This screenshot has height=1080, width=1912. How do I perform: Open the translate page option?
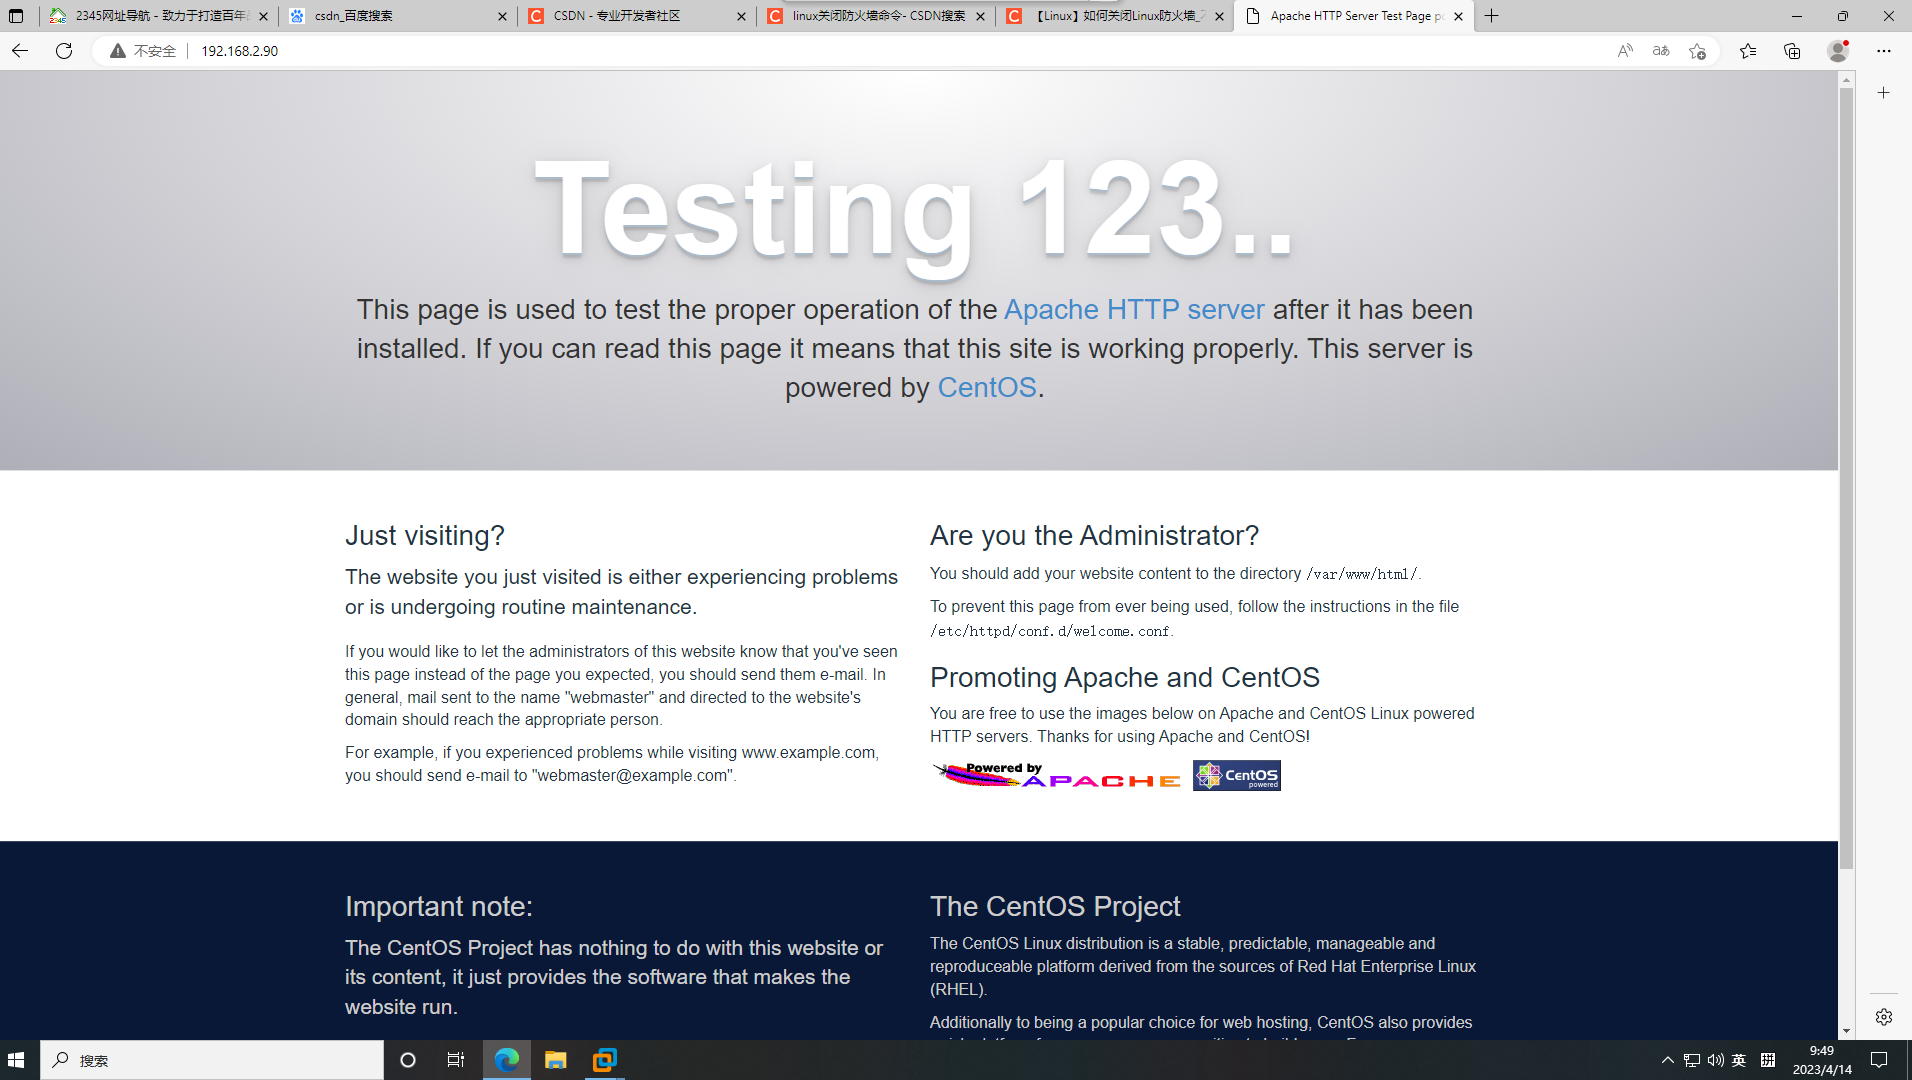(x=1661, y=51)
